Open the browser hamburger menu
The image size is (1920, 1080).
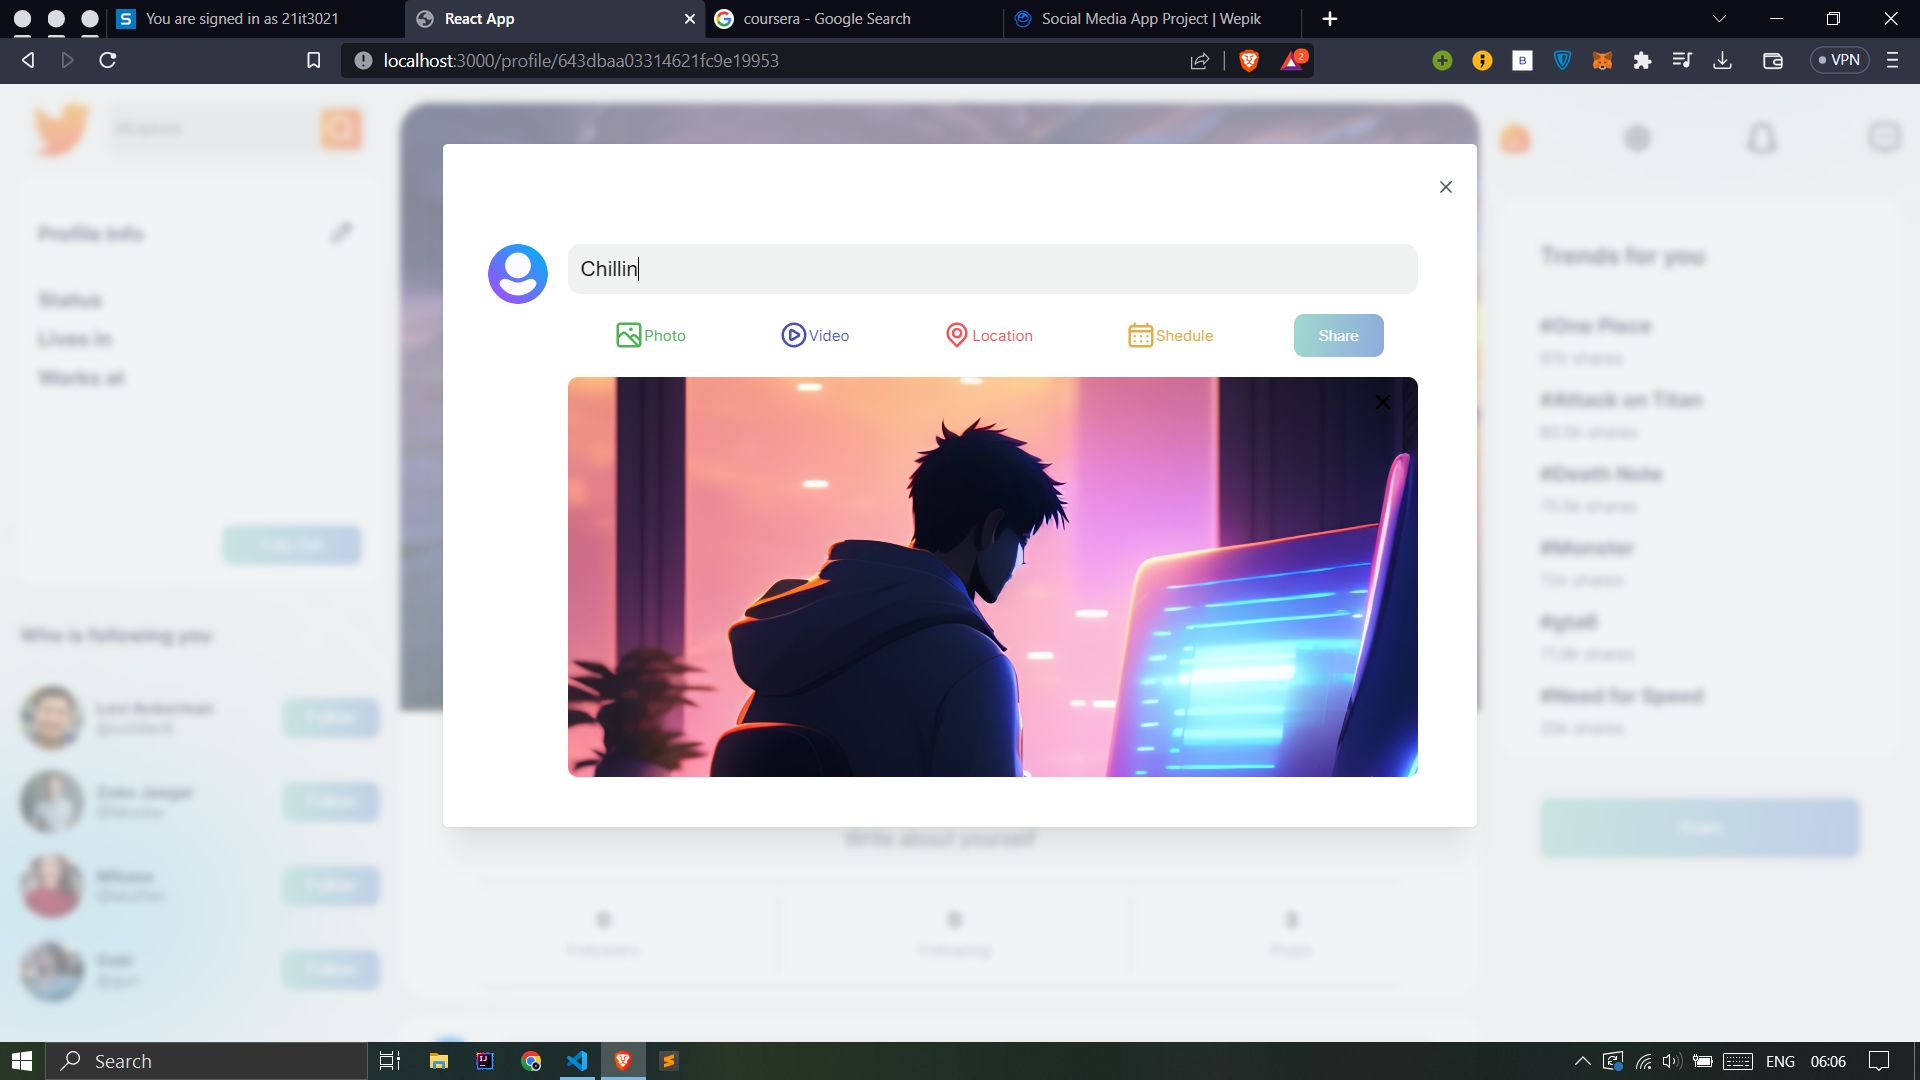pyautogui.click(x=1892, y=60)
